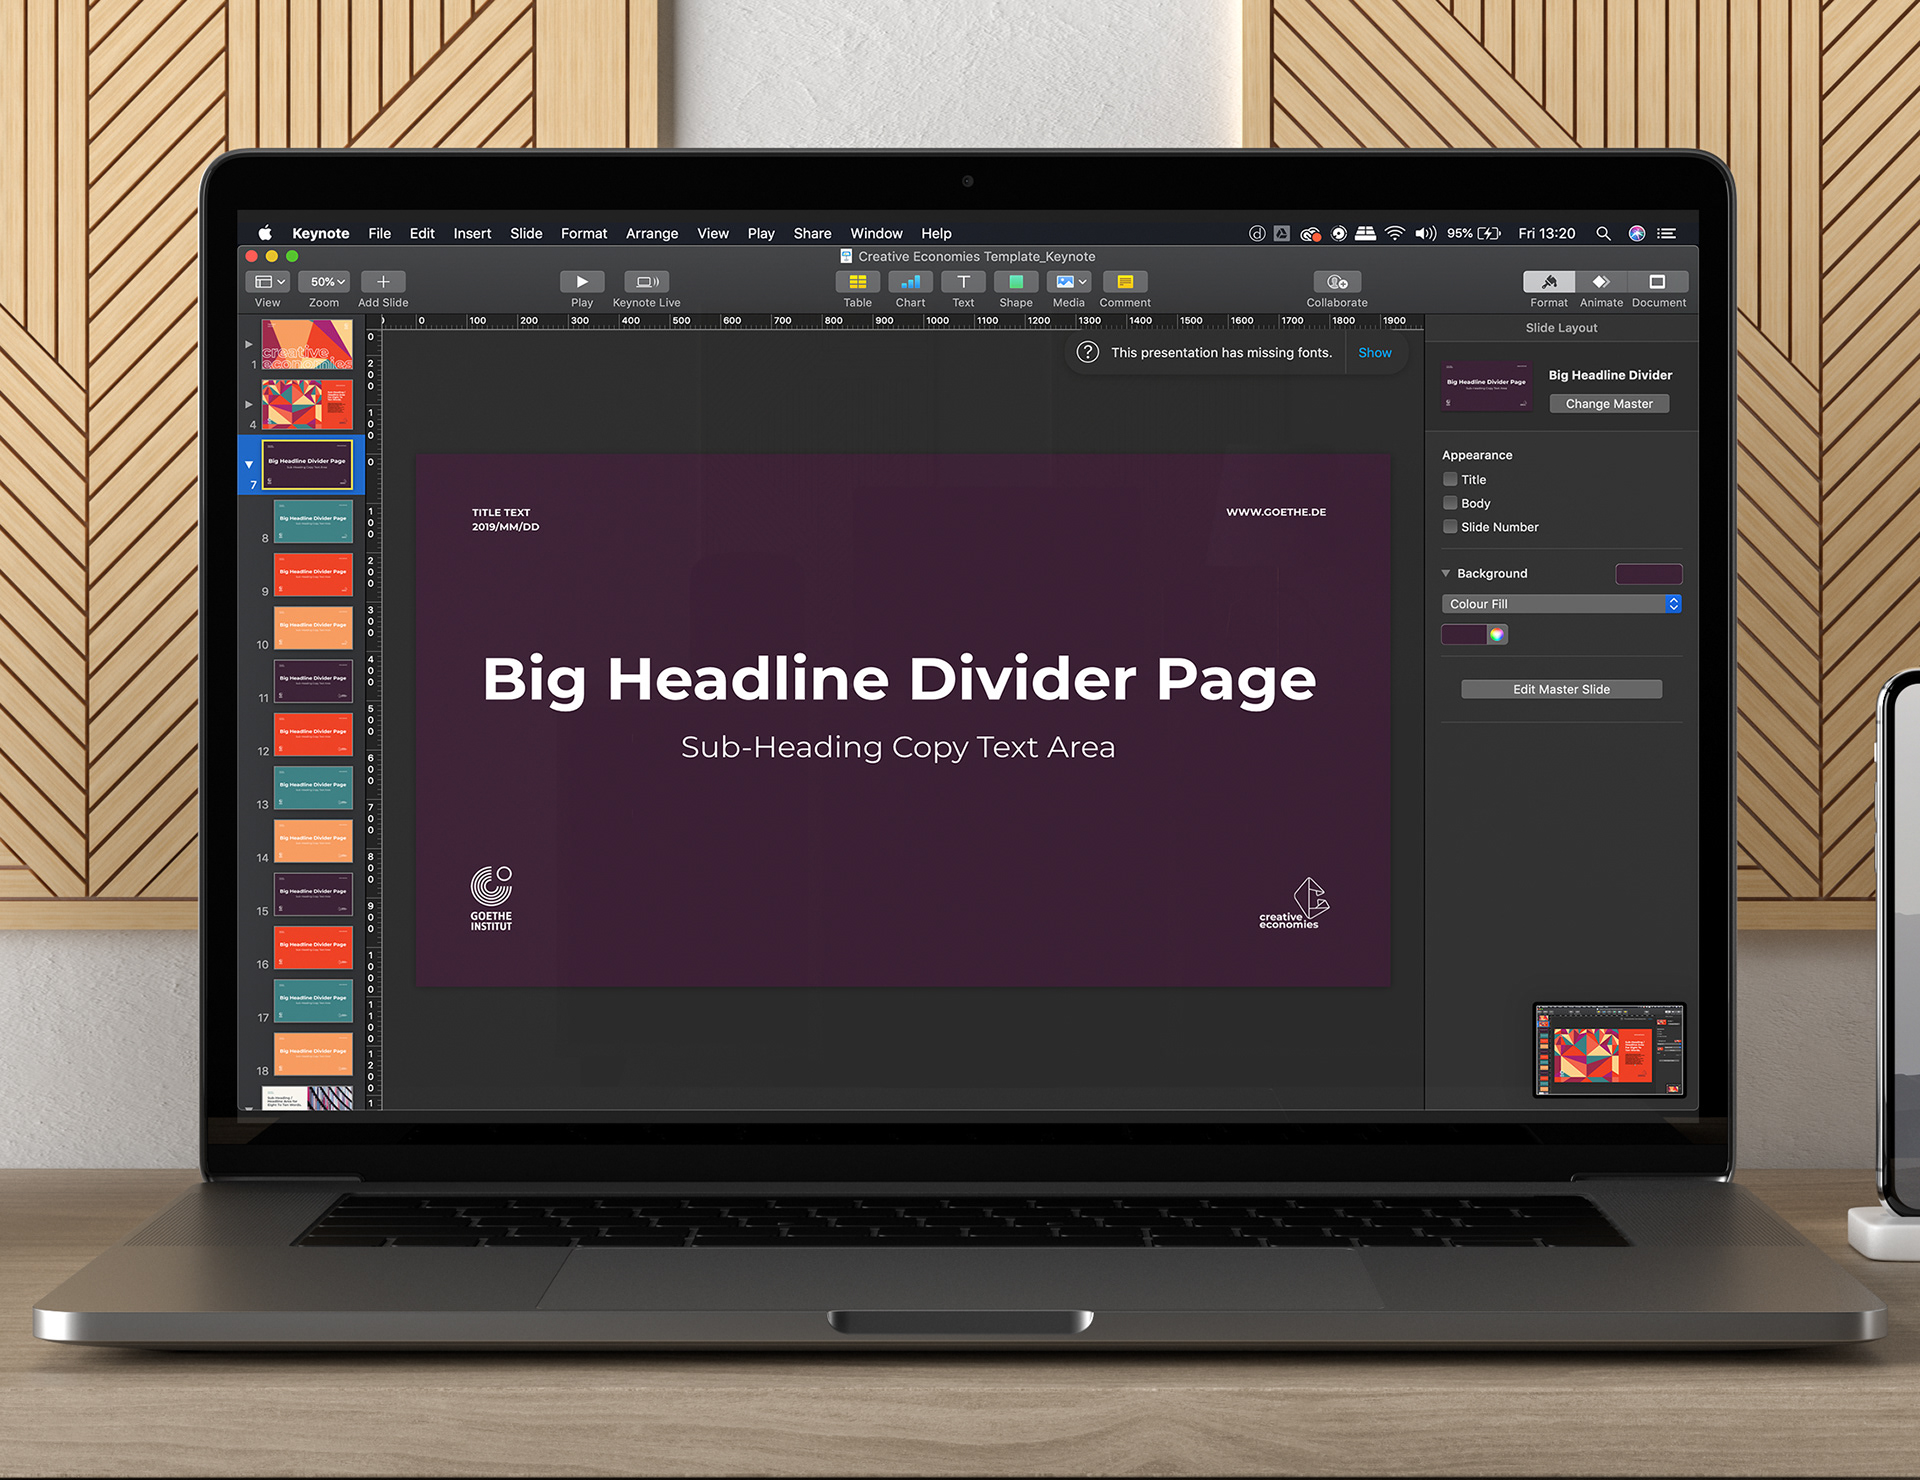This screenshot has width=1920, height=1480.
Task: Open the Insert menu
Action: point(472,233)
